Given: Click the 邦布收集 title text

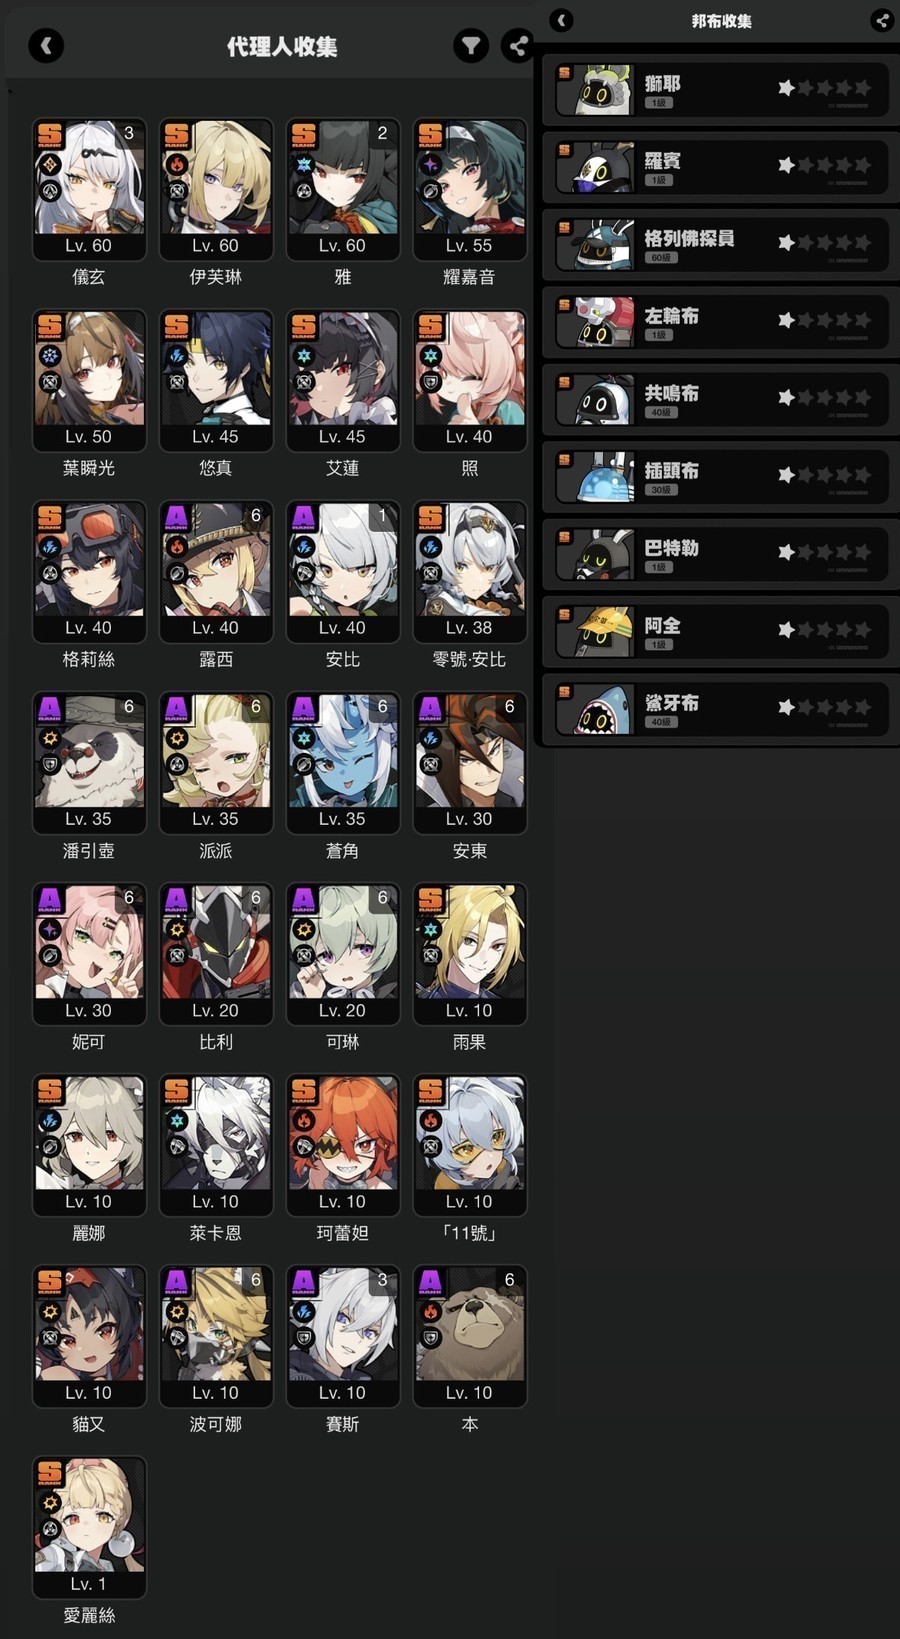Looking at the screenshot, I should point(722,20).
